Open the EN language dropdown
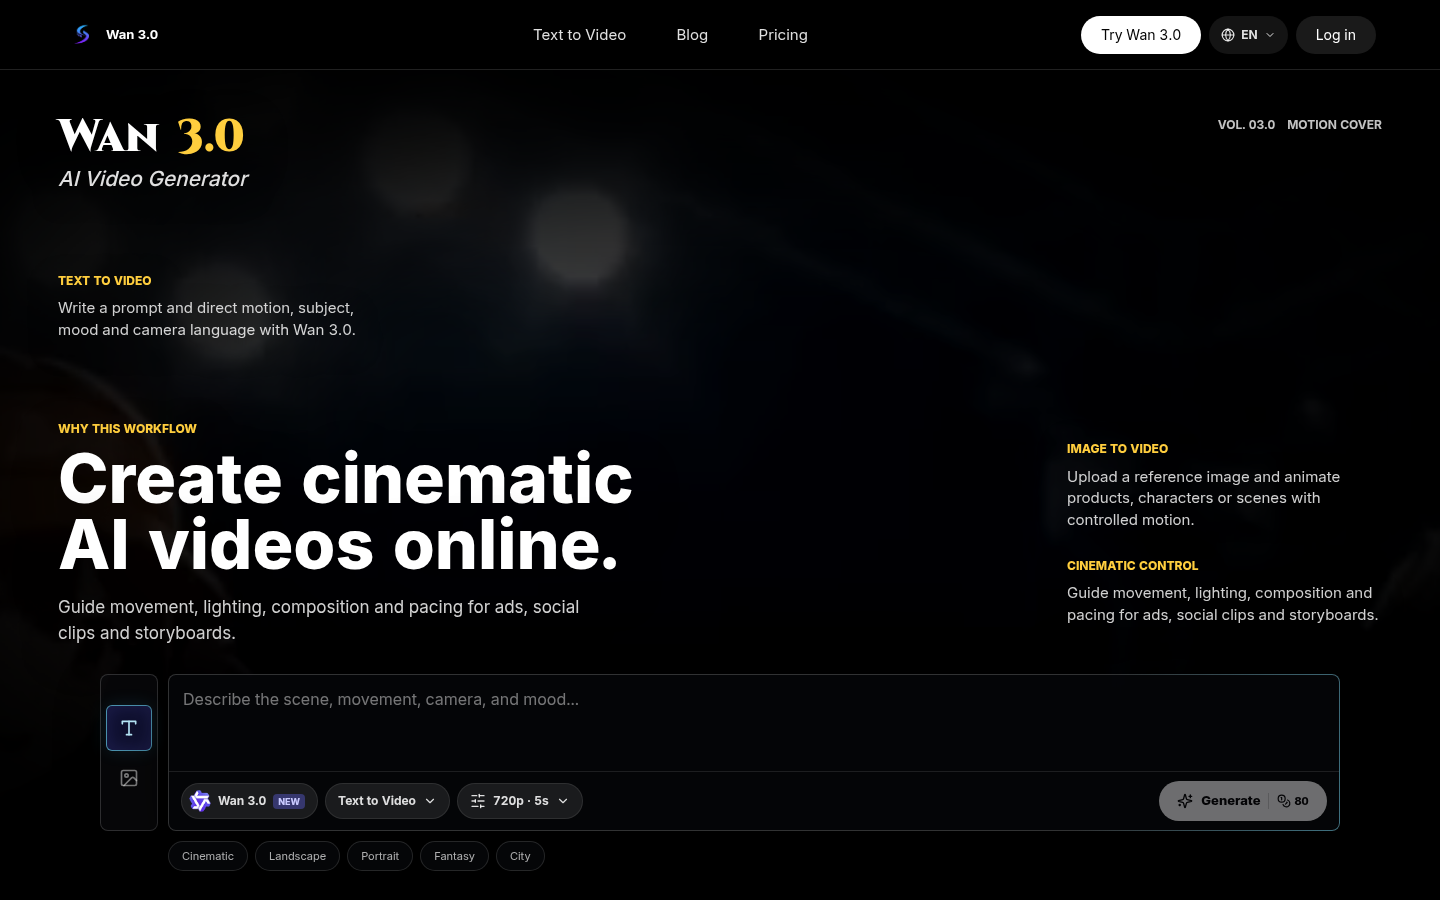This screenshot has height=900, width=1440. 1248,35
